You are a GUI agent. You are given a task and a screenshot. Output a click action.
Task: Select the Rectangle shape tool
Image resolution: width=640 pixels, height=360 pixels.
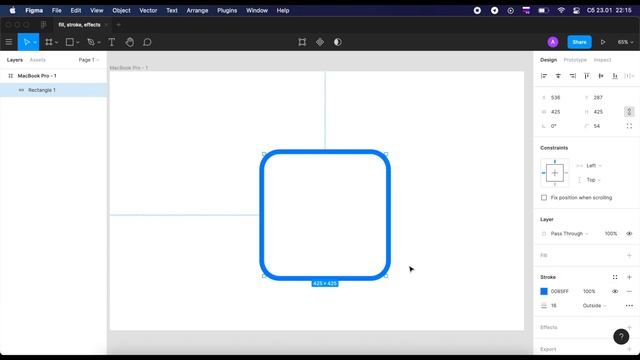[x=70, y=42]
